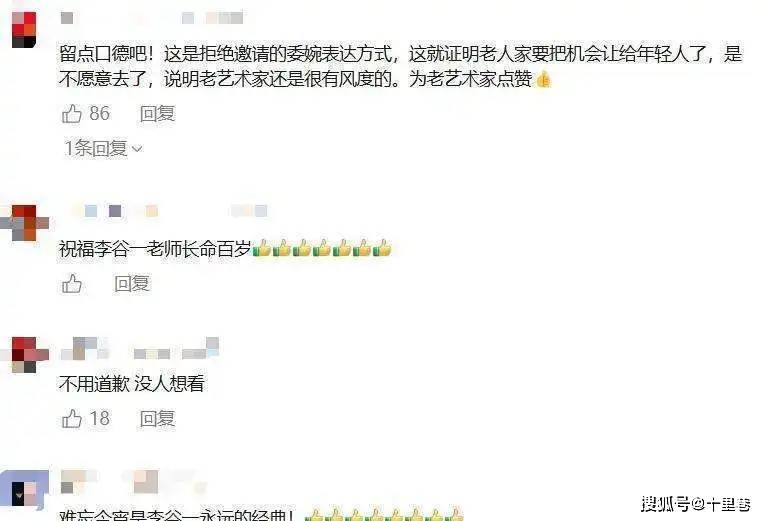The image size is (765, 521).
Task: Click the thumbs-up emoji after 点赞
Action: [x=544, y=79]
